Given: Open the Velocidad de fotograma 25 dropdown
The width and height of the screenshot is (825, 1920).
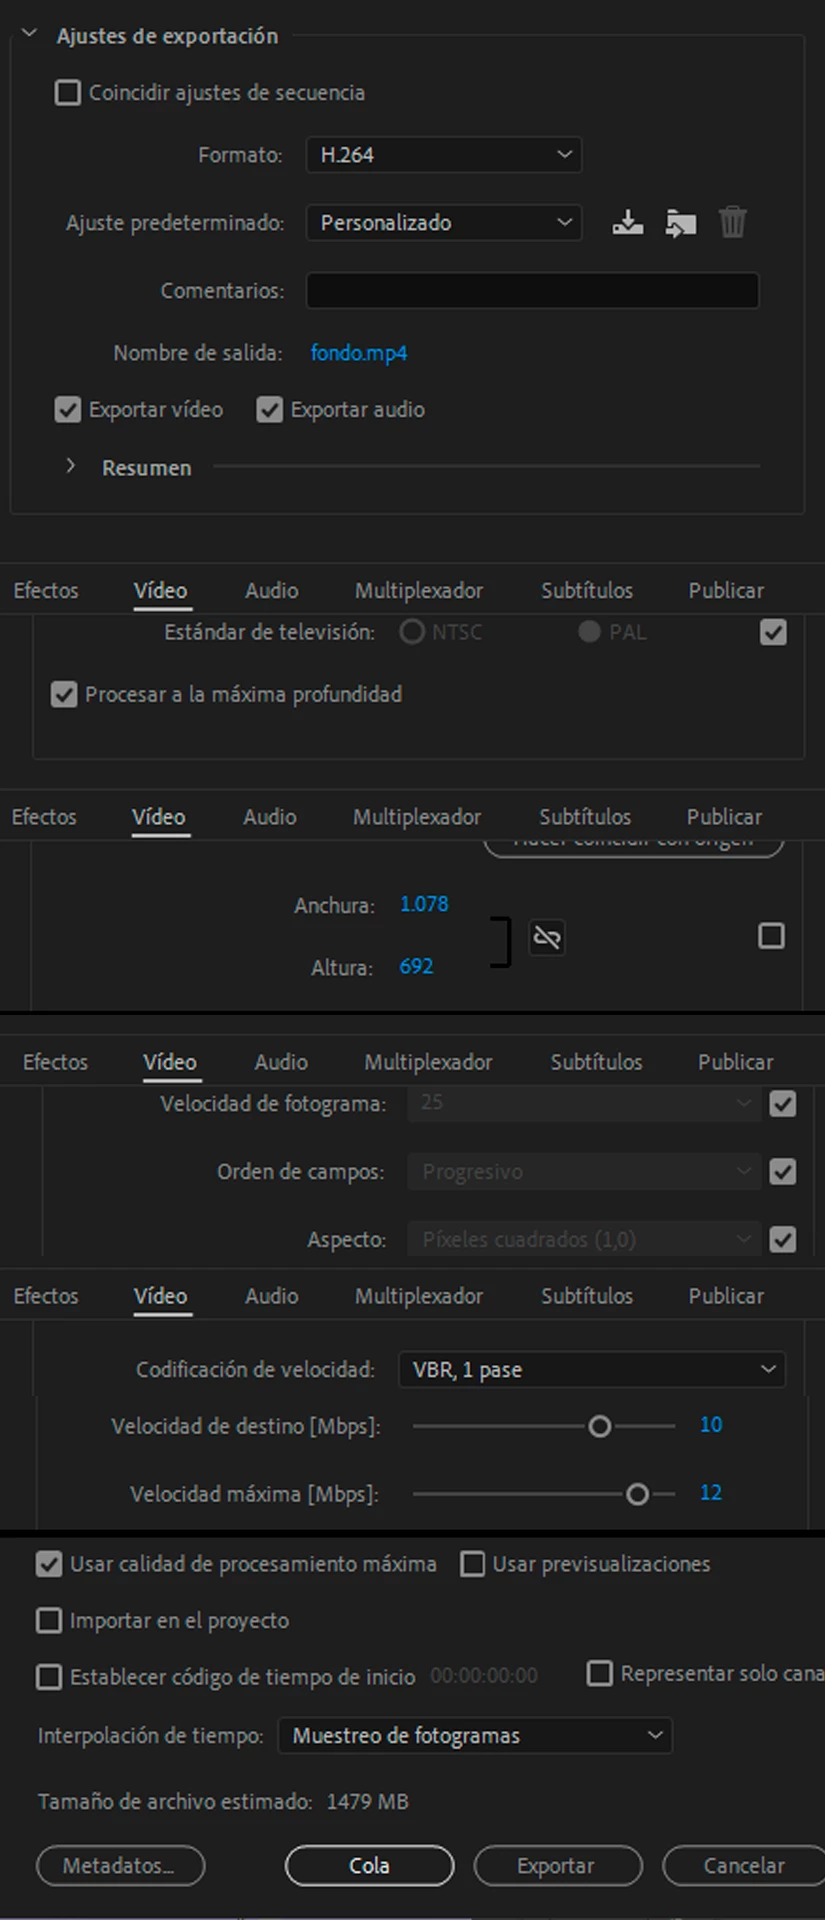Looking at the screenshot, I should (x=584, y=1103).
